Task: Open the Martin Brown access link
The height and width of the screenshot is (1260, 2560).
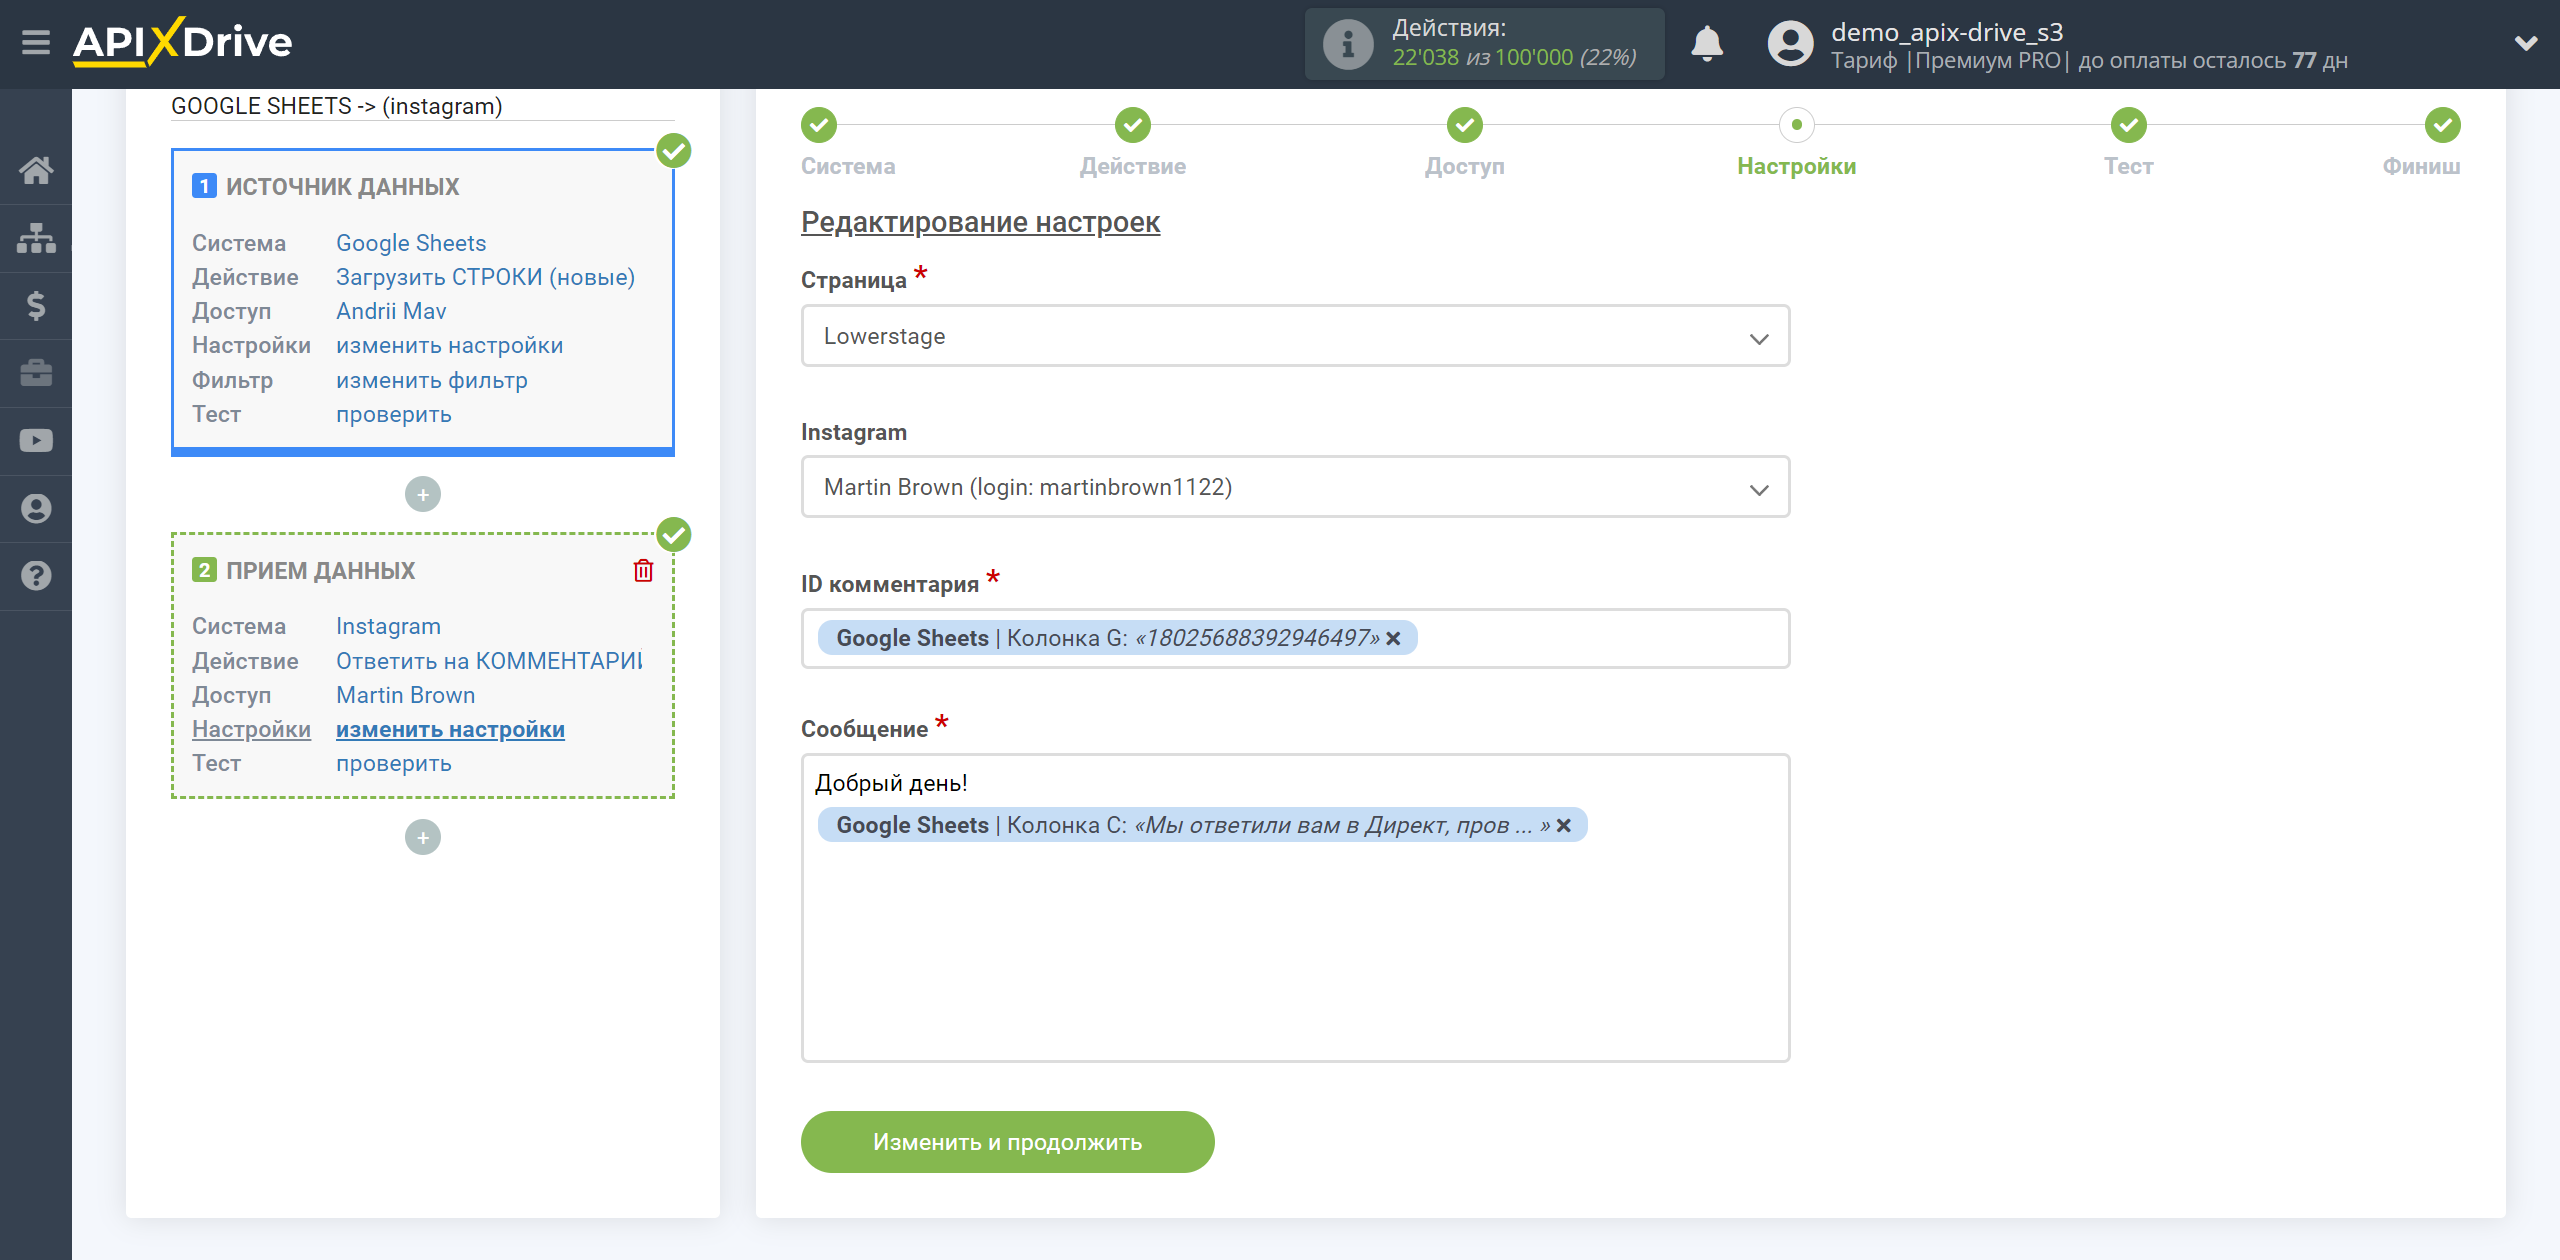Action: (405, 695)
